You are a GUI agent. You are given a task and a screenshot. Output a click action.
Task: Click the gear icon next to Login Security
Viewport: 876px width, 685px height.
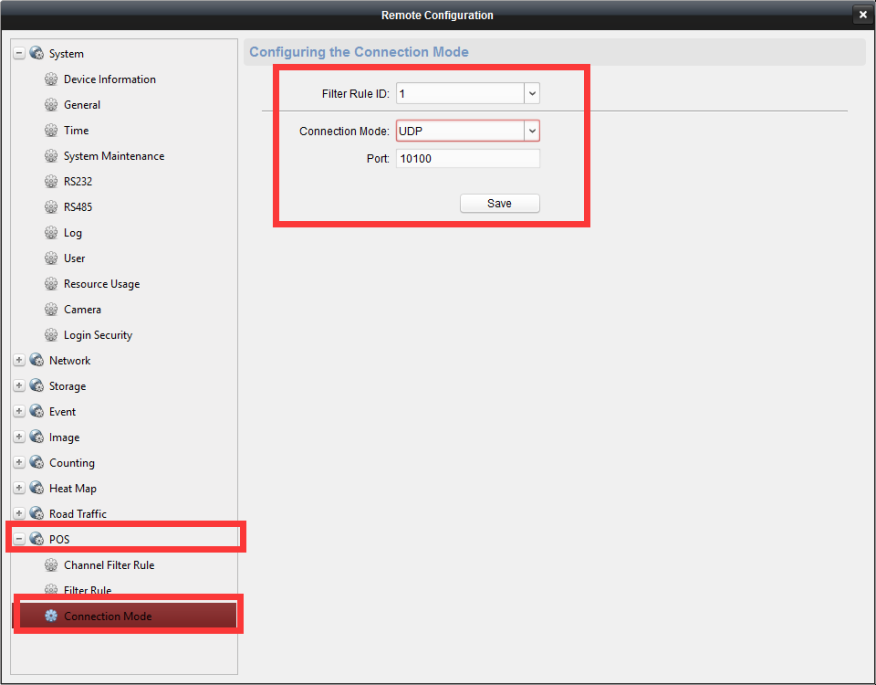[x=52, y=335]
